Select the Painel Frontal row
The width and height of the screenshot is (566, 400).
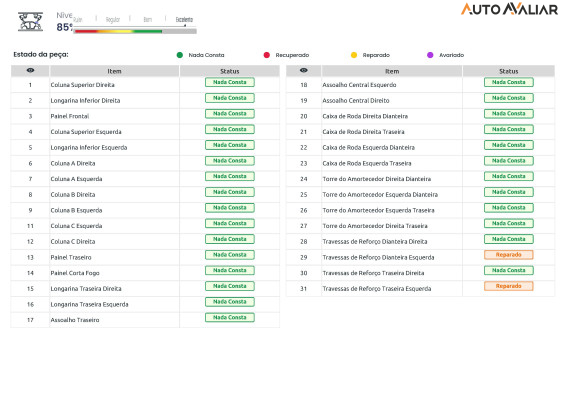145,116
